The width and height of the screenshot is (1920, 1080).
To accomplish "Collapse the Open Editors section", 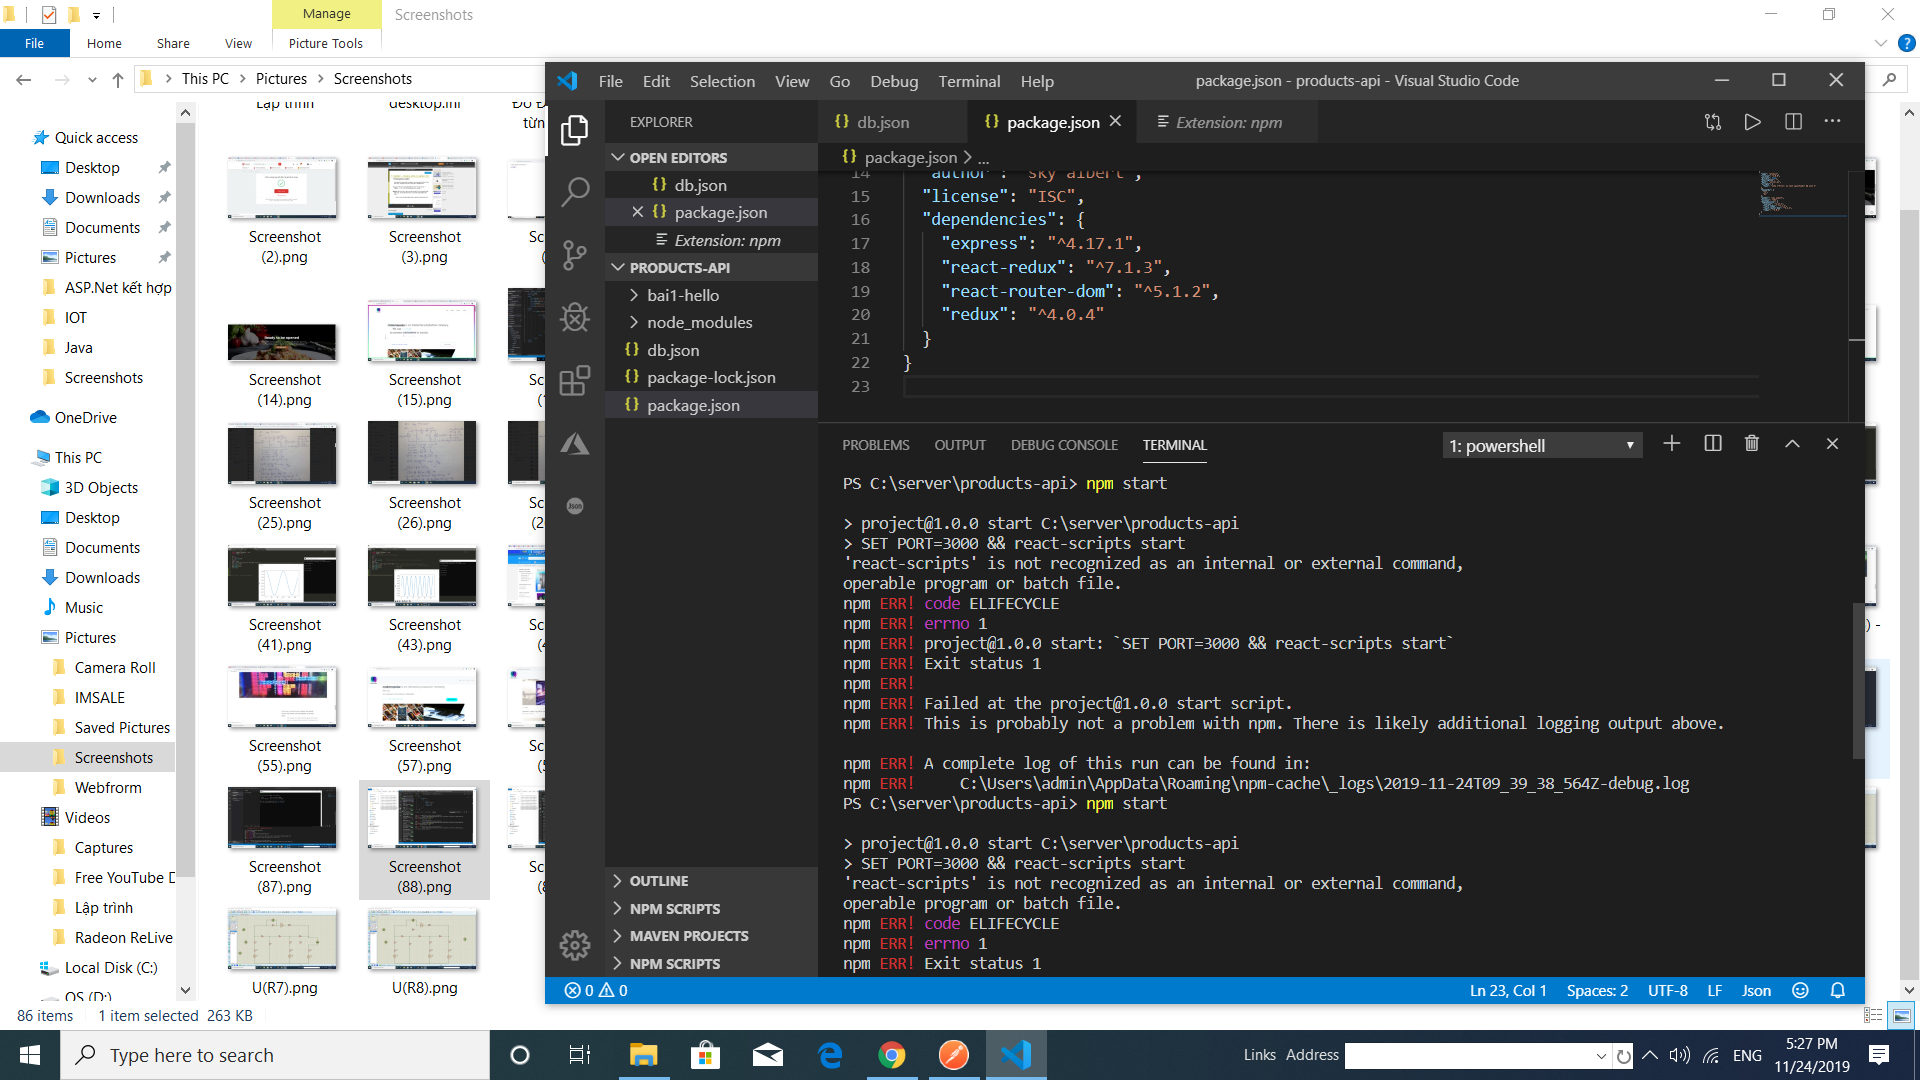I will [711, 158].
